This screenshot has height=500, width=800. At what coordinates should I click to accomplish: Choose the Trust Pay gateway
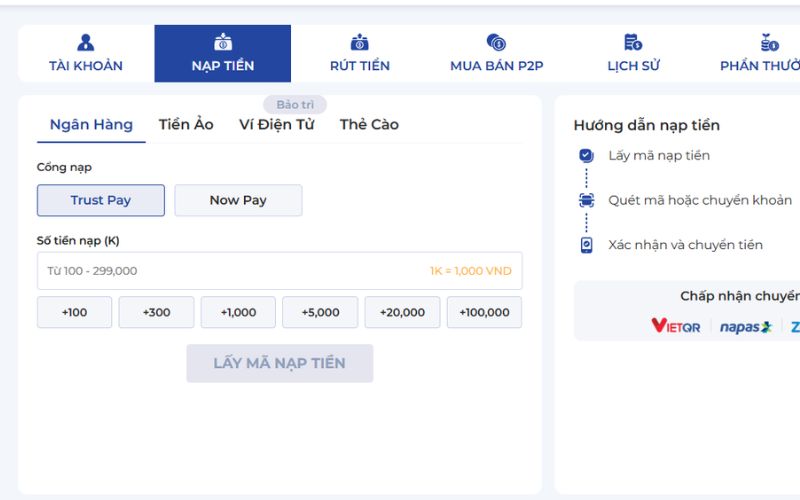tap(101, 200)
